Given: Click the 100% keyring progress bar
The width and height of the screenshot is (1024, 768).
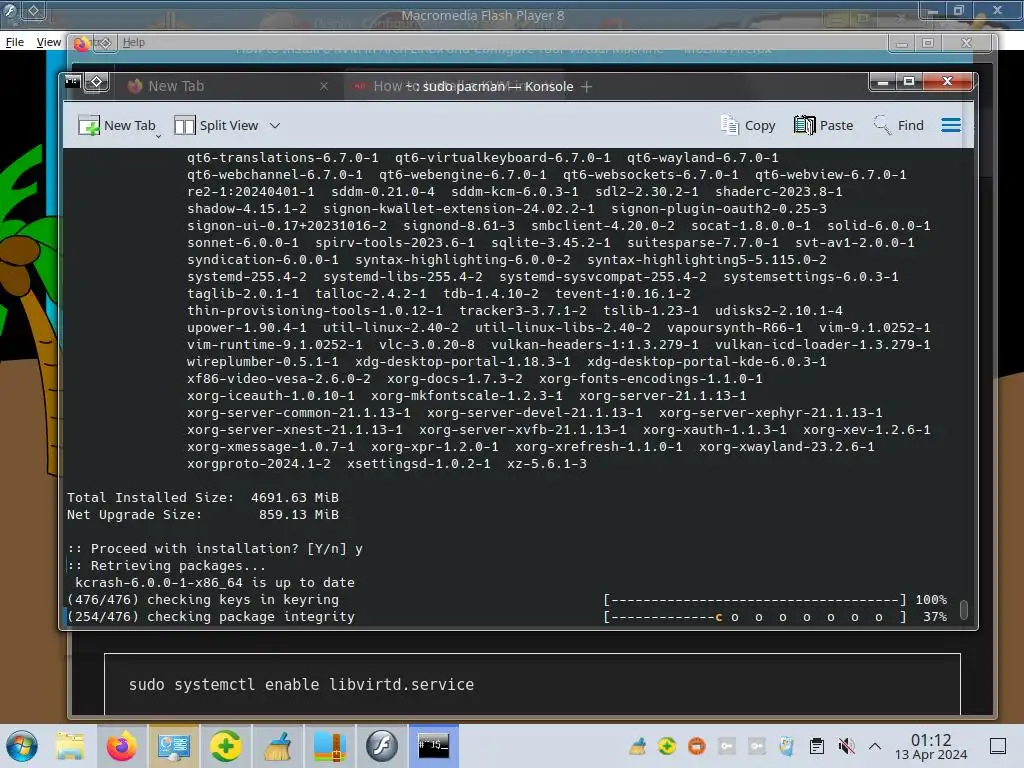Looking at the screenshot, I should click(x=755, y=600).
